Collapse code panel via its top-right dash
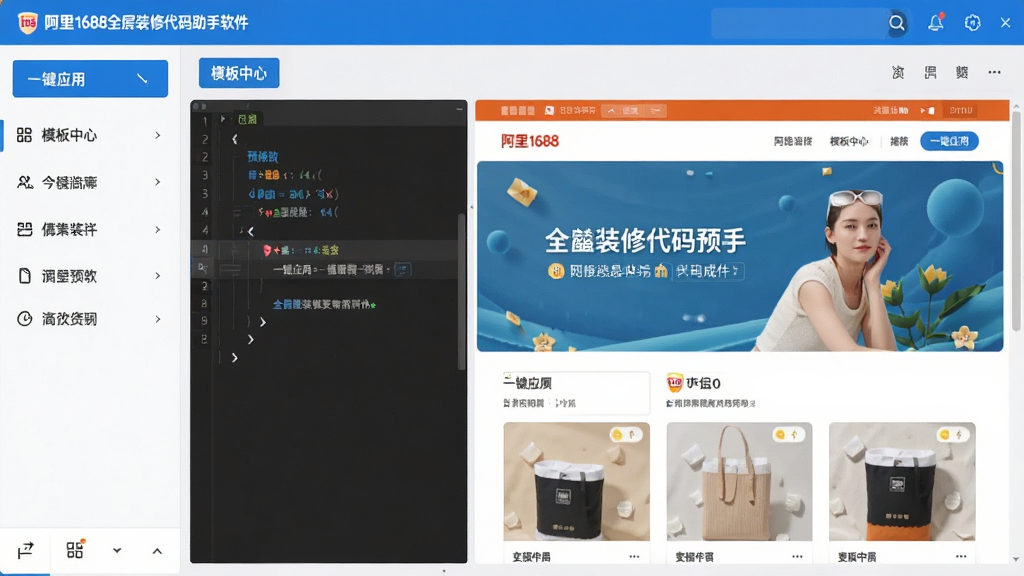 tap(459, 109)
